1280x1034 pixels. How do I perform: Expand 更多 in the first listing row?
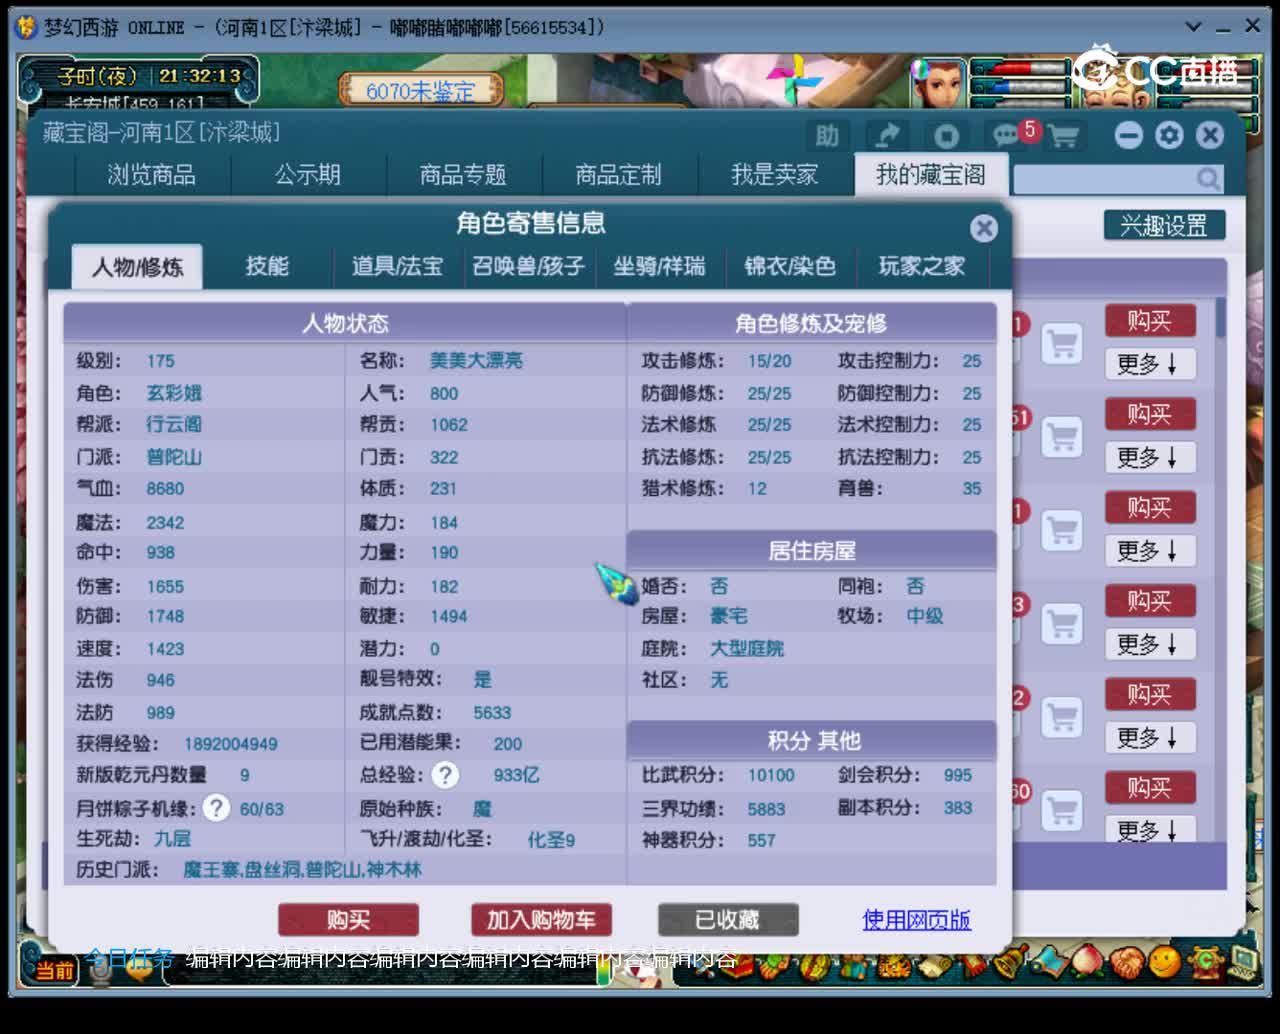[1149, 364]
